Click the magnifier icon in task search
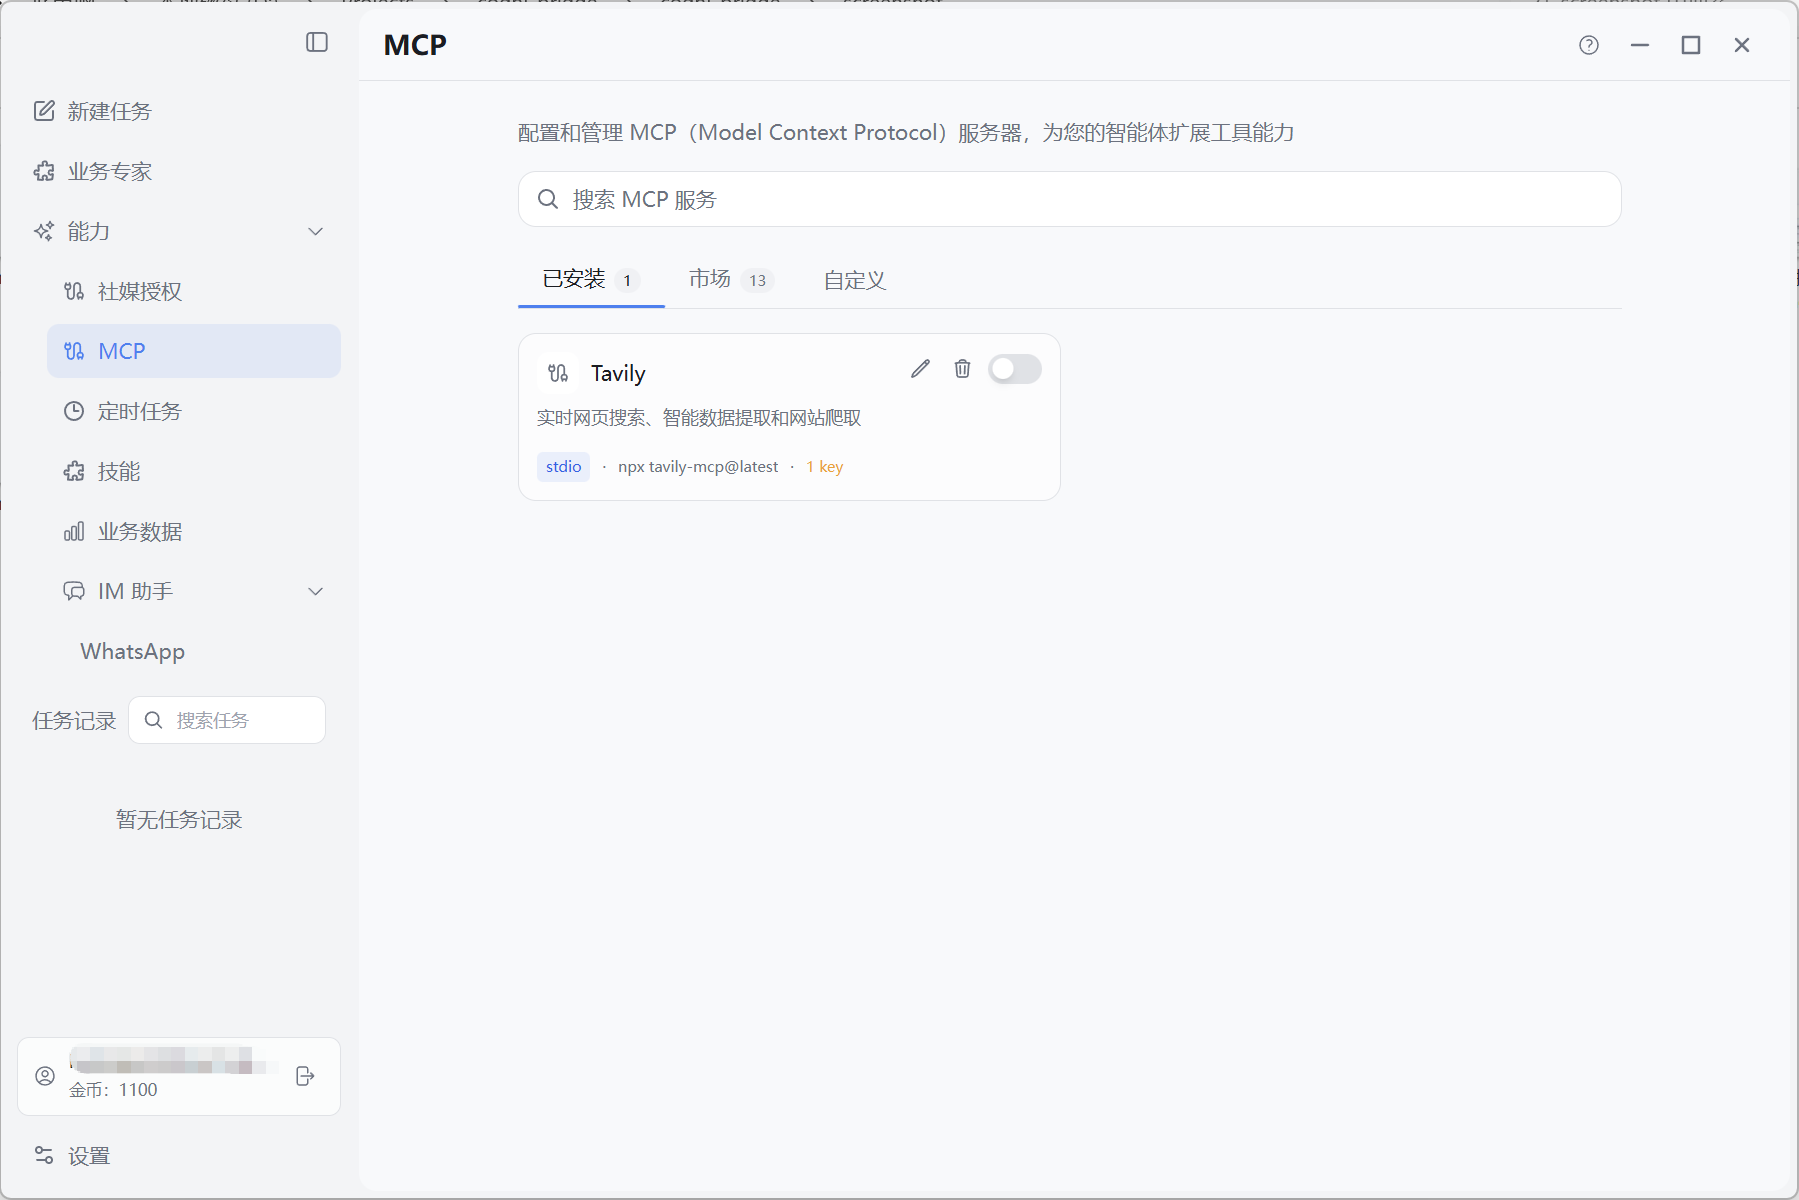1799x1200 pixels. (x=153, y=720)
